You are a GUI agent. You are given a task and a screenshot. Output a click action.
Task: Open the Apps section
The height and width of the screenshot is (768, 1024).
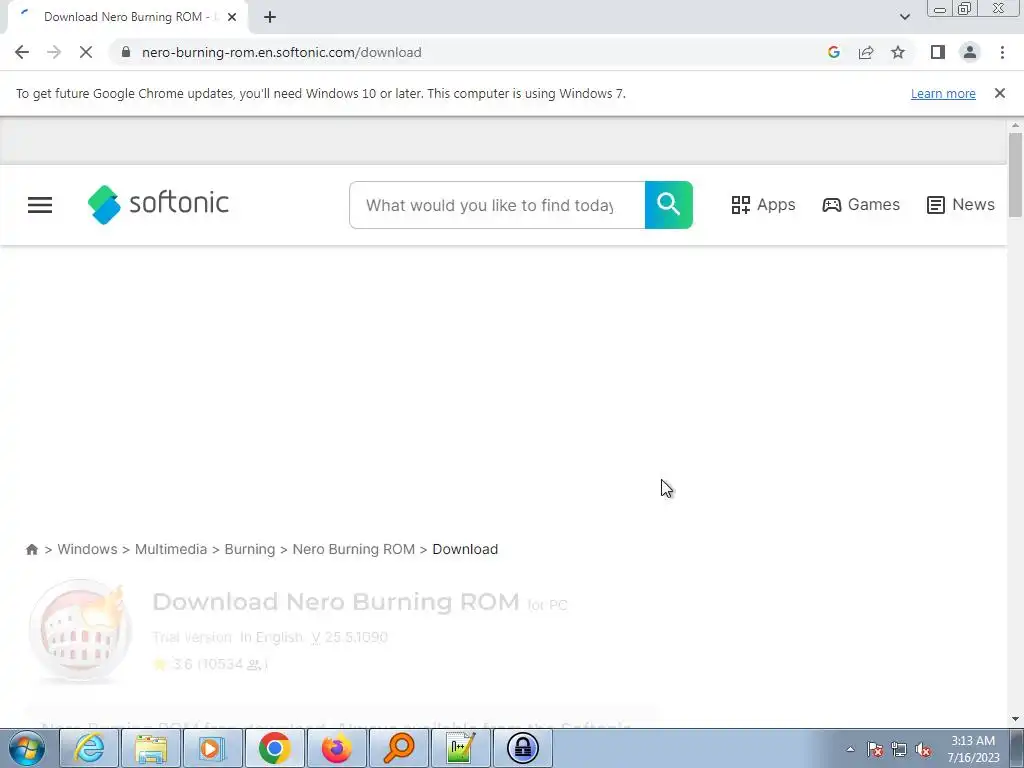[763, 204]
